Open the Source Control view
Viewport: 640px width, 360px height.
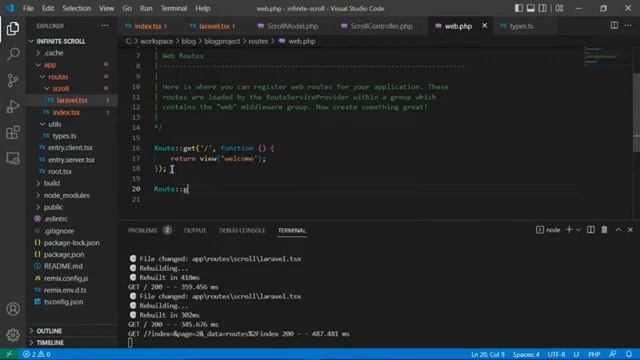[x=13, y=80]
